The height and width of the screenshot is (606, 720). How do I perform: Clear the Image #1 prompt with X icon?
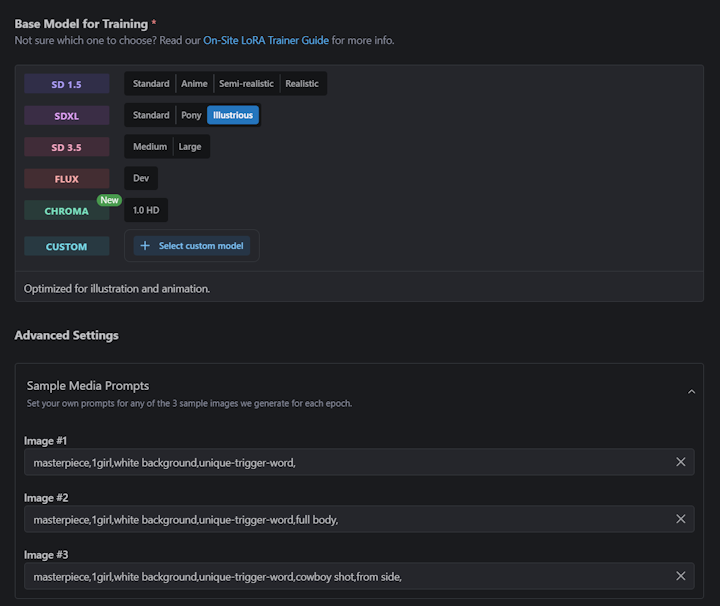[x=681, y=462]
